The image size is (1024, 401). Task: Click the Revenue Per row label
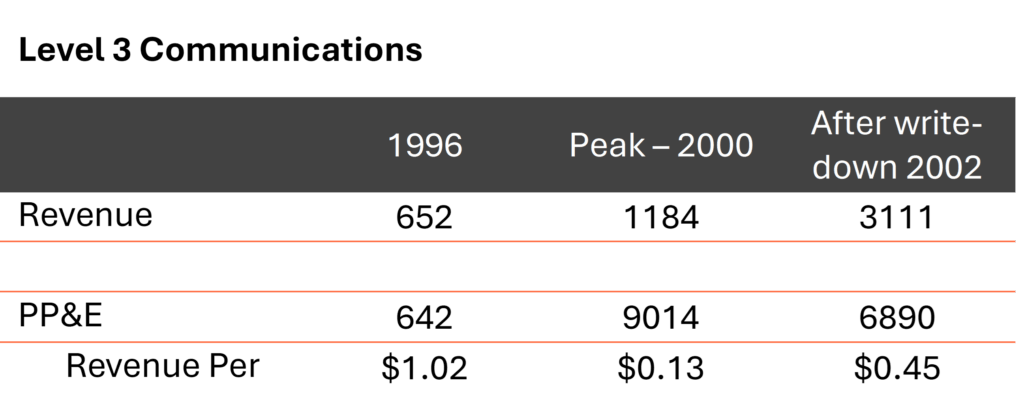click(x=163, y=367)
